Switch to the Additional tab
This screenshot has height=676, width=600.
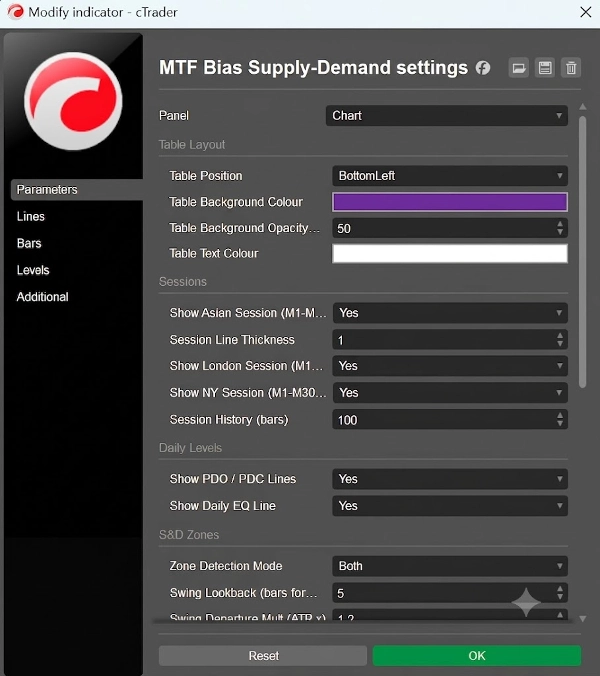pyautogui.click(x=42, y=297)
